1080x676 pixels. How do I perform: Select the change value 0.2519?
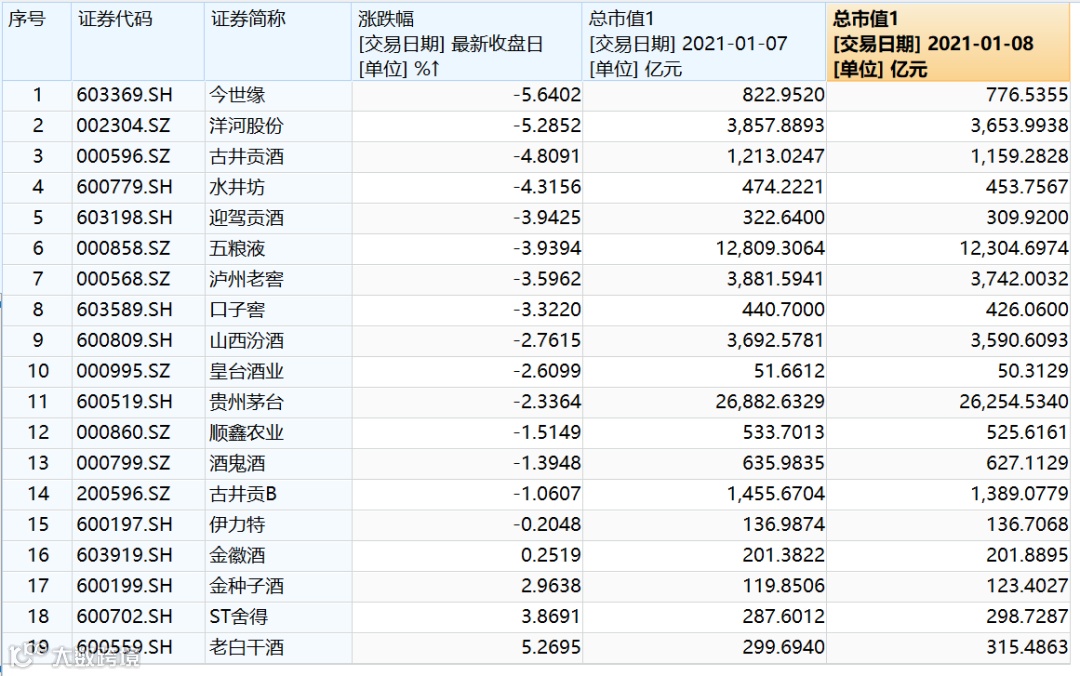[551, 555]
